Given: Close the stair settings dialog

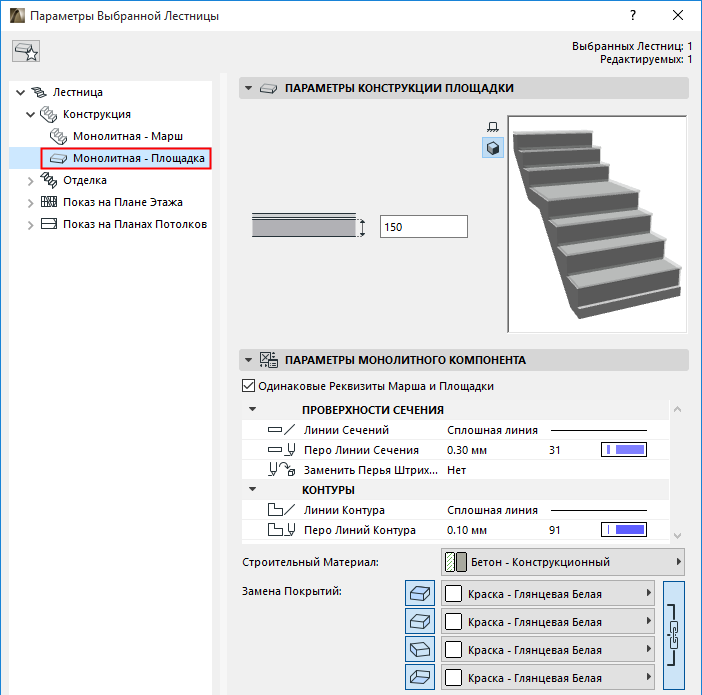Looking at the screenshot, I should coord(678,16).
